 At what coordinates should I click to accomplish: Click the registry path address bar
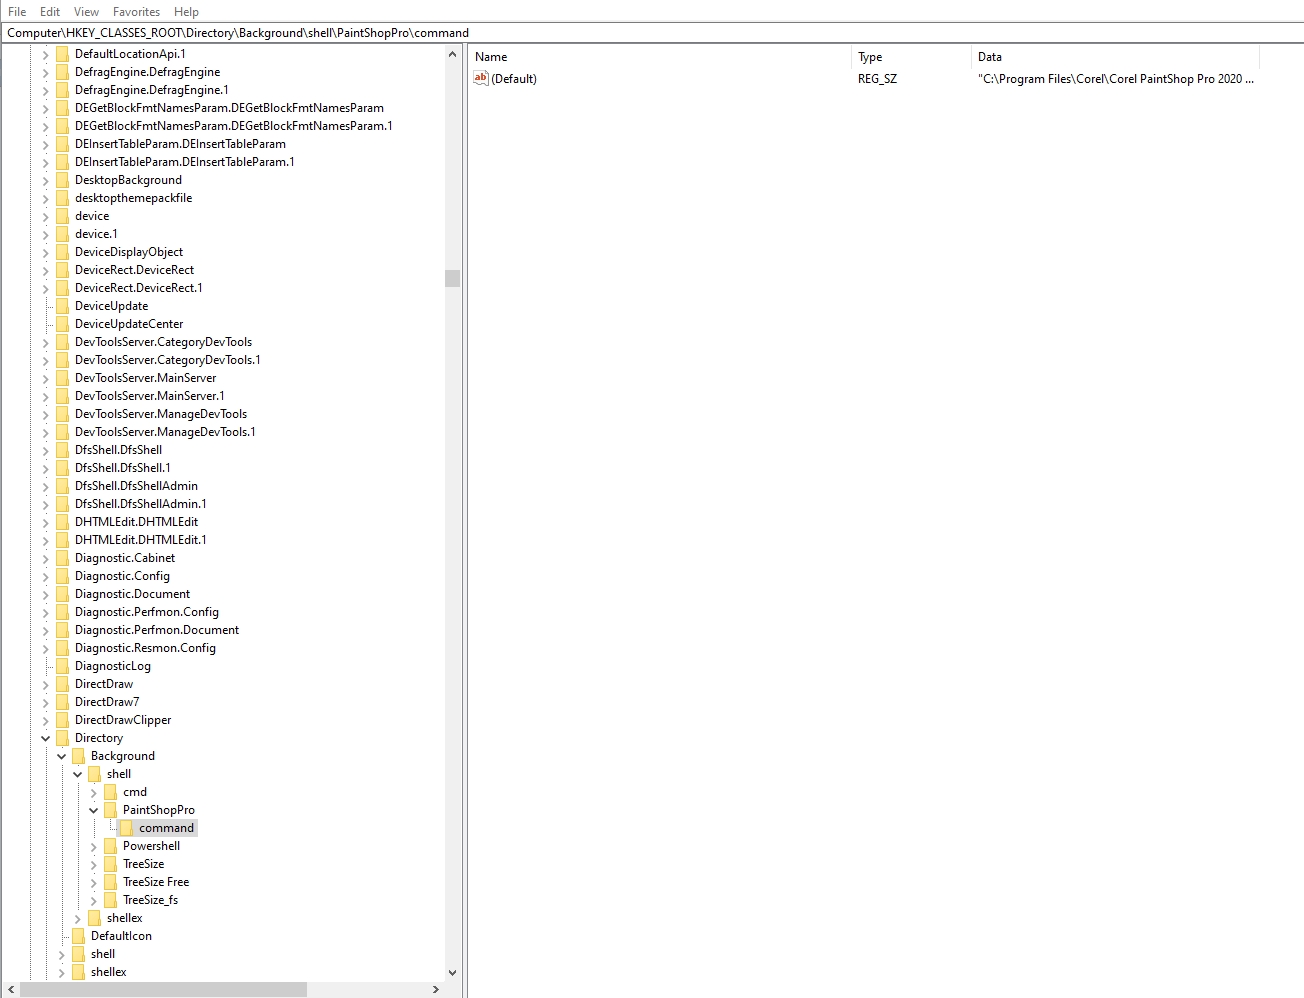652,33
